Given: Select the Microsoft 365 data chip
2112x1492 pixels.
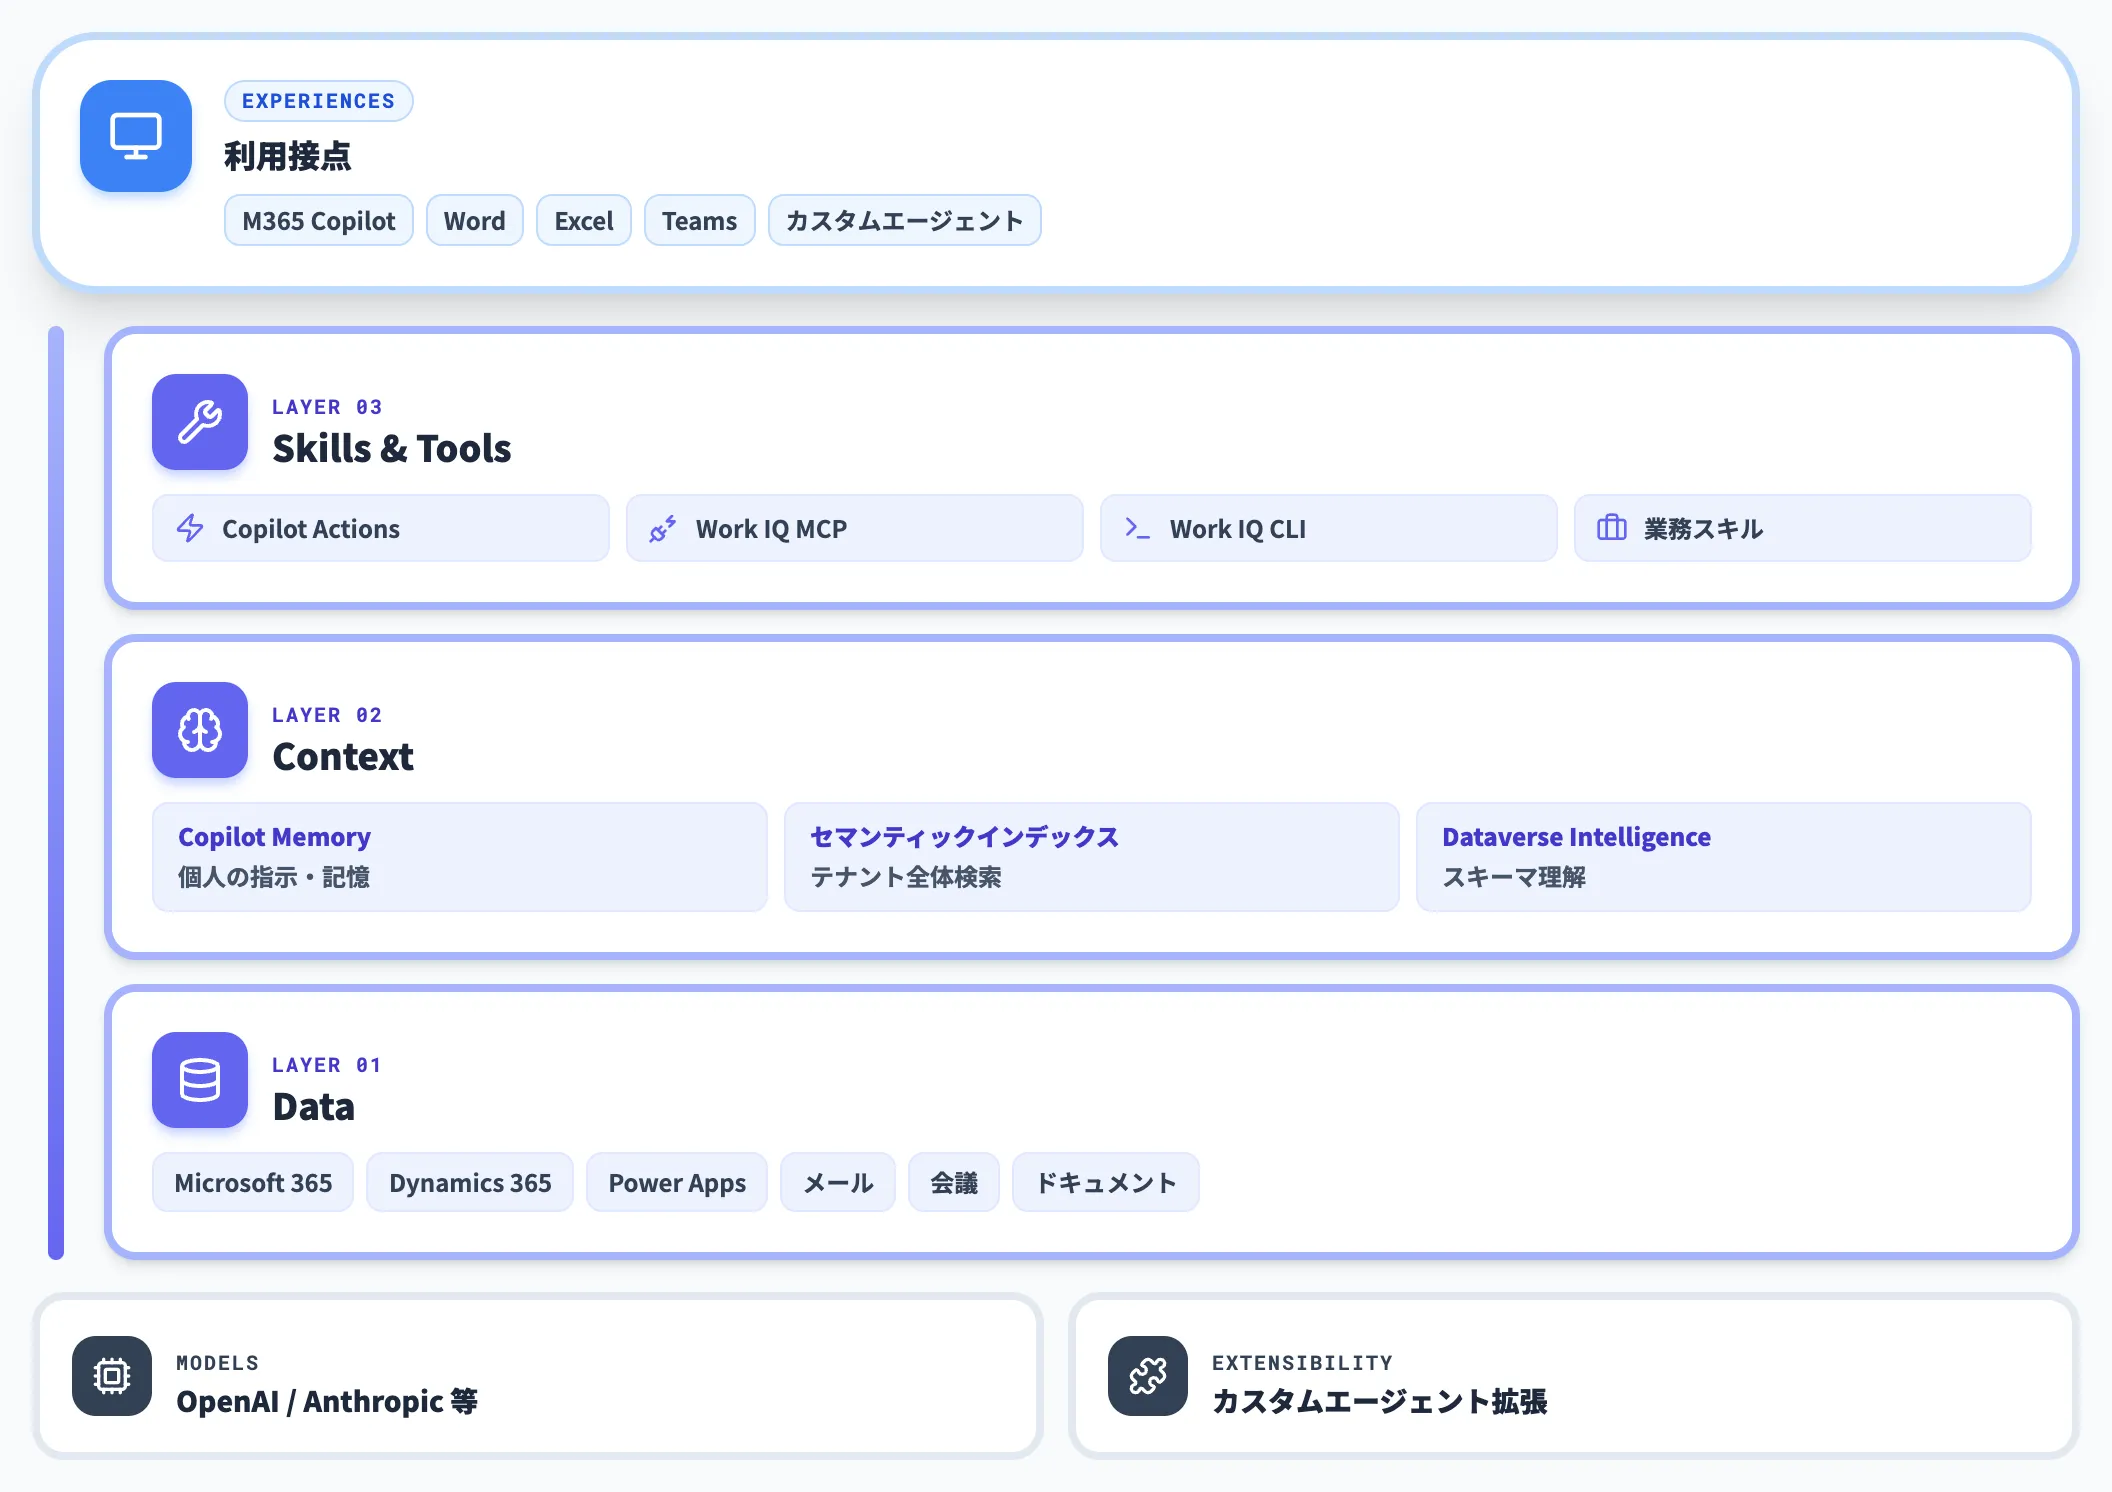Looking at the screenshot, I should click(x=253, y=1182).
